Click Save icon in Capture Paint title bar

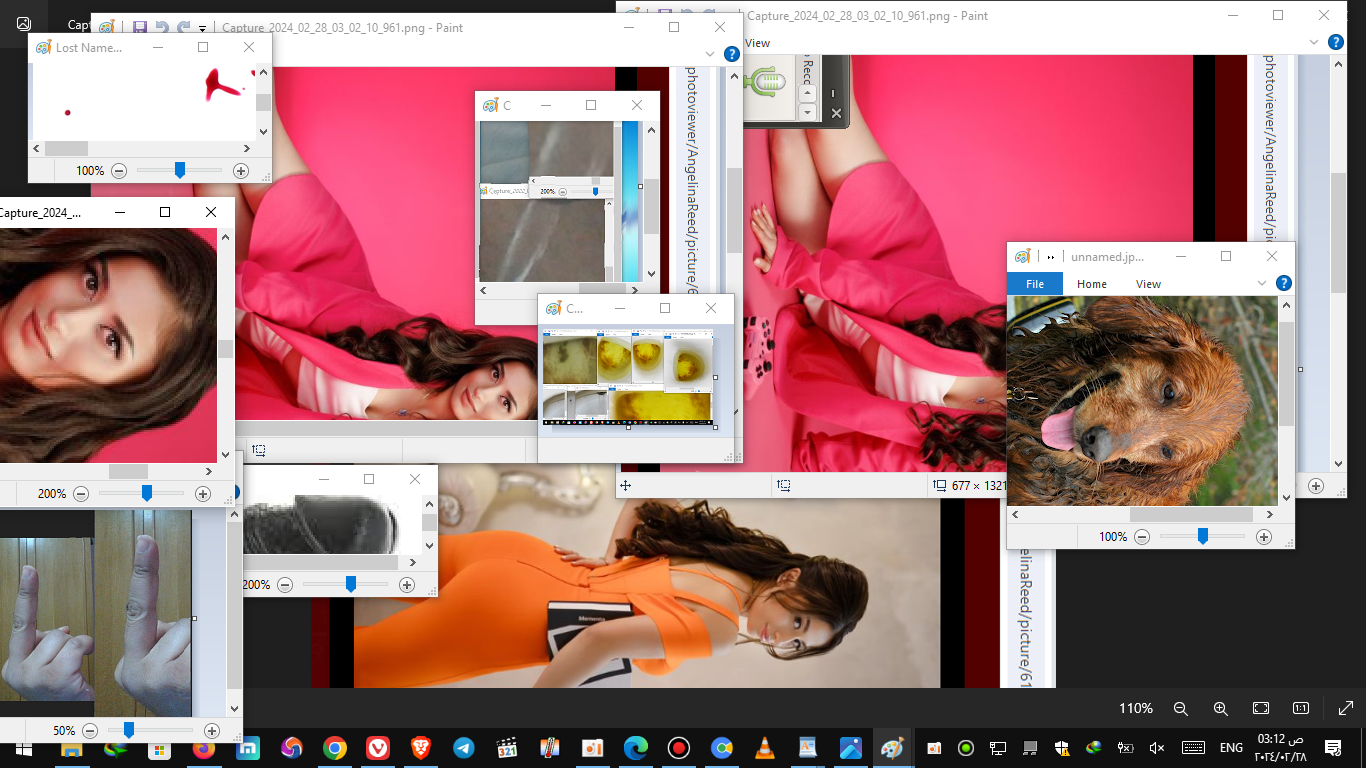(x=140, y=28)
